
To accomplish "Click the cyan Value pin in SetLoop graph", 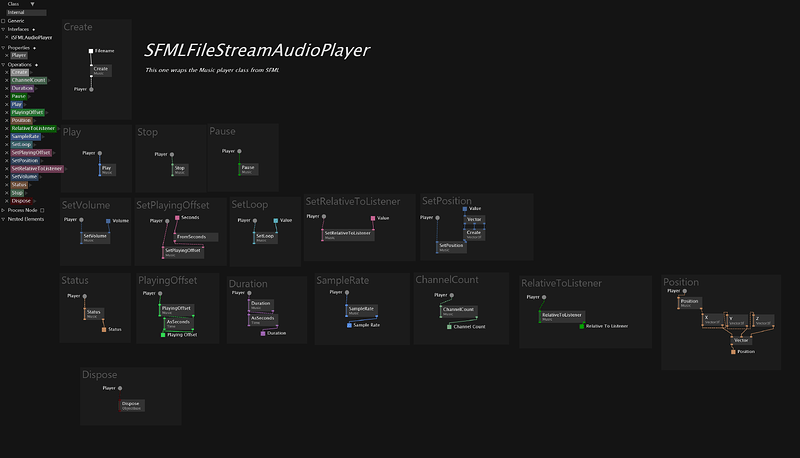I will [276, 221].
